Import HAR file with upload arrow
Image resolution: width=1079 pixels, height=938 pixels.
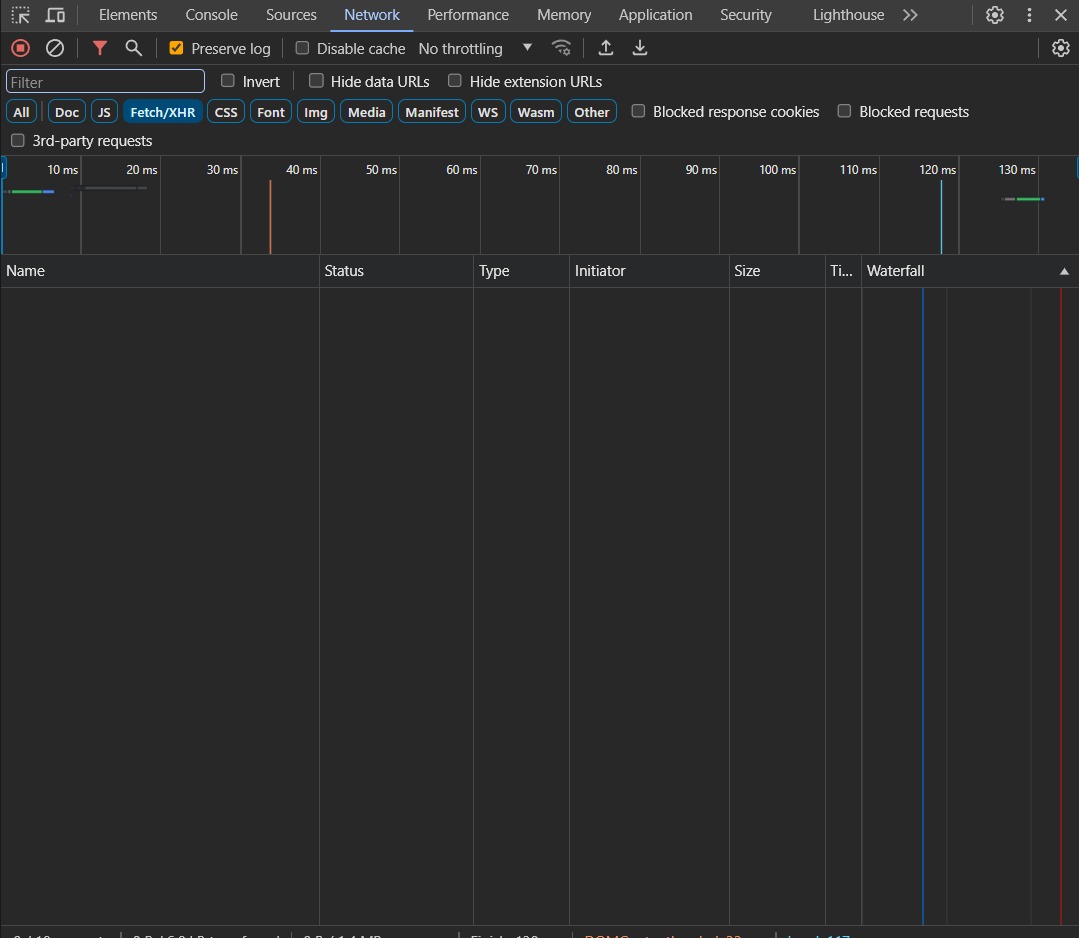pyautogui.click(x=606, y=48)
